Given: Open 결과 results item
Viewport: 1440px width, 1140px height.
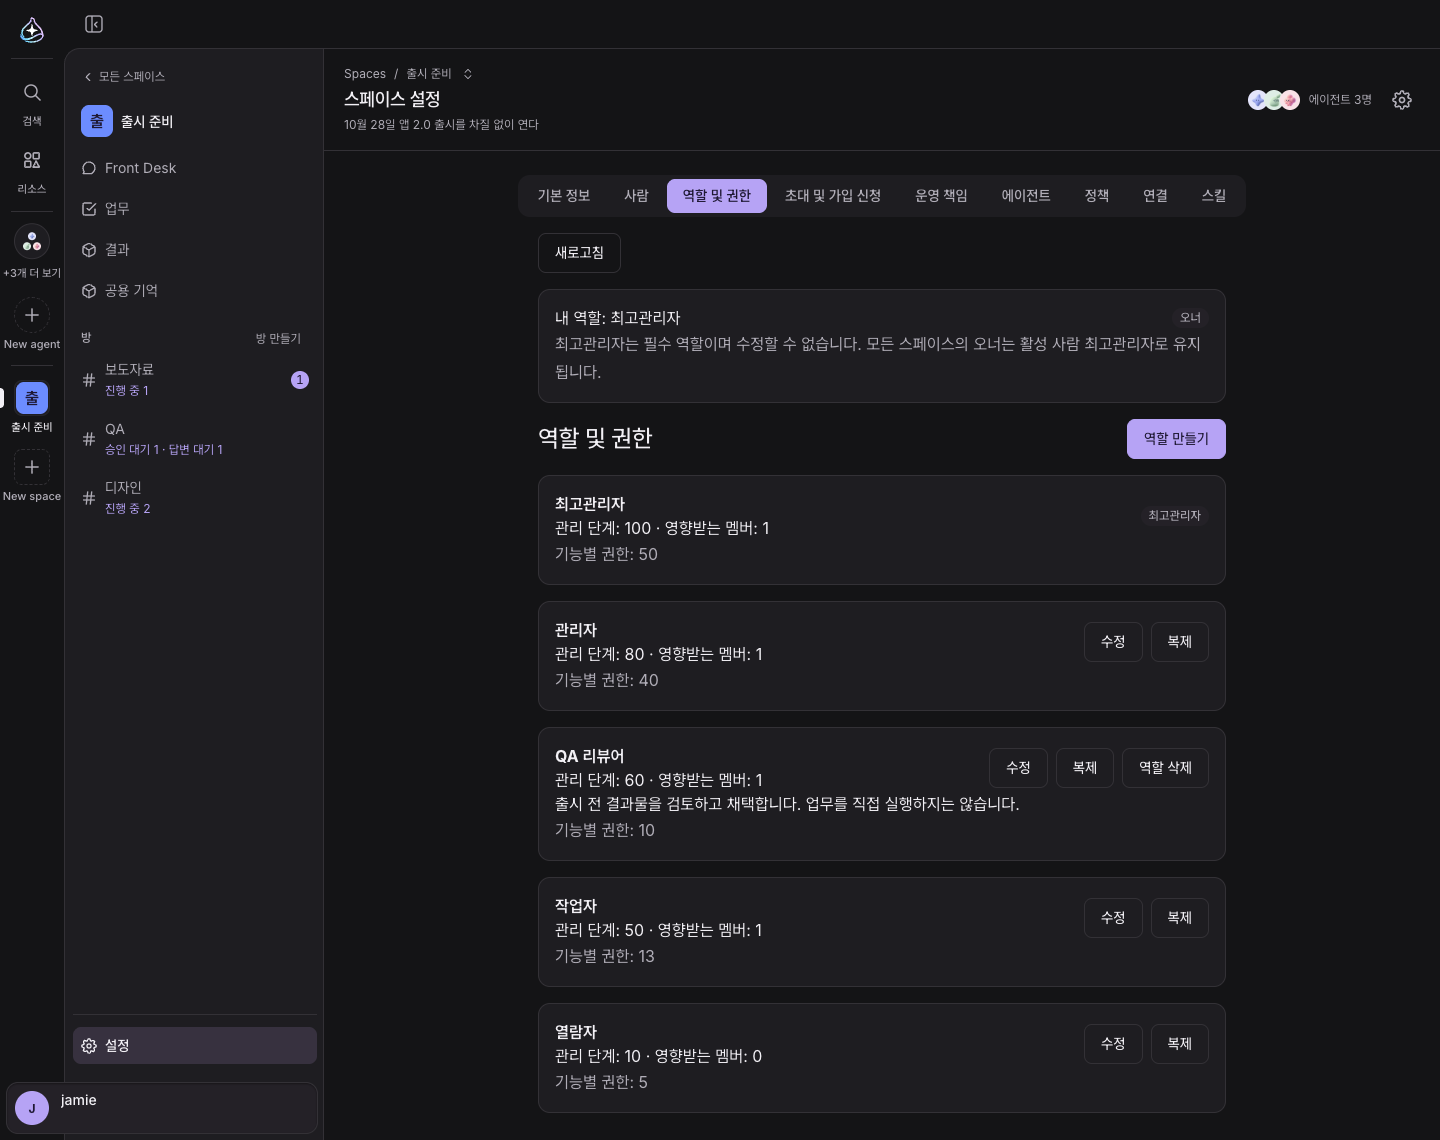Looking at the screenshot, I should tap(195, 250).
